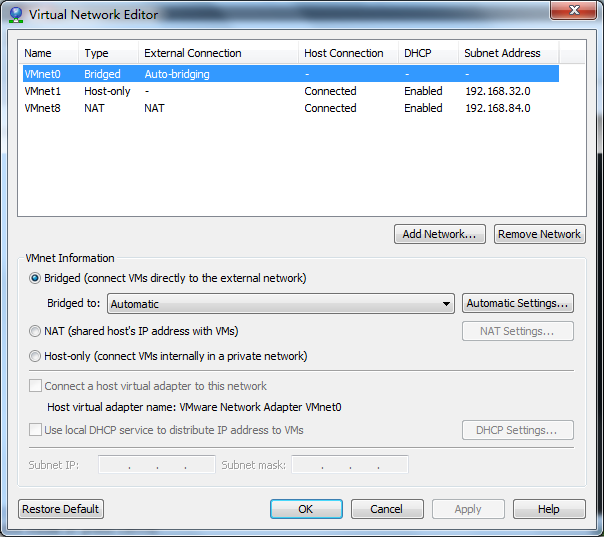Click the External Connection column header
Viewport: 604px width, 537px height.
pyautogui.click(x=218, y=53)
